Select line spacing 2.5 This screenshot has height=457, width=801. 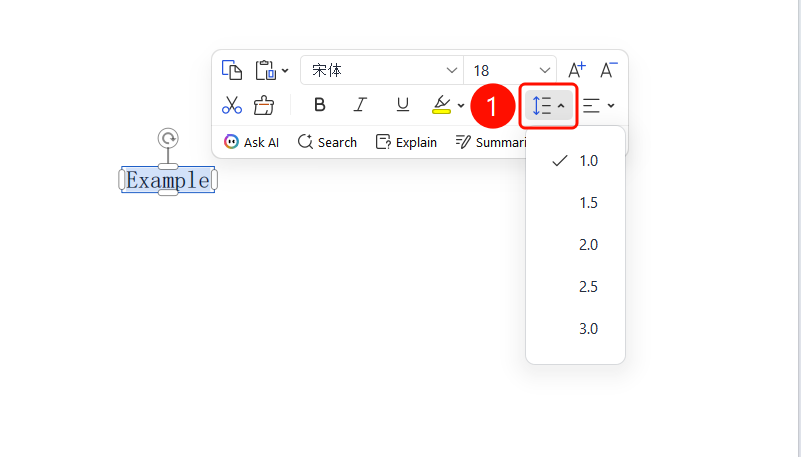coord(575,286)
